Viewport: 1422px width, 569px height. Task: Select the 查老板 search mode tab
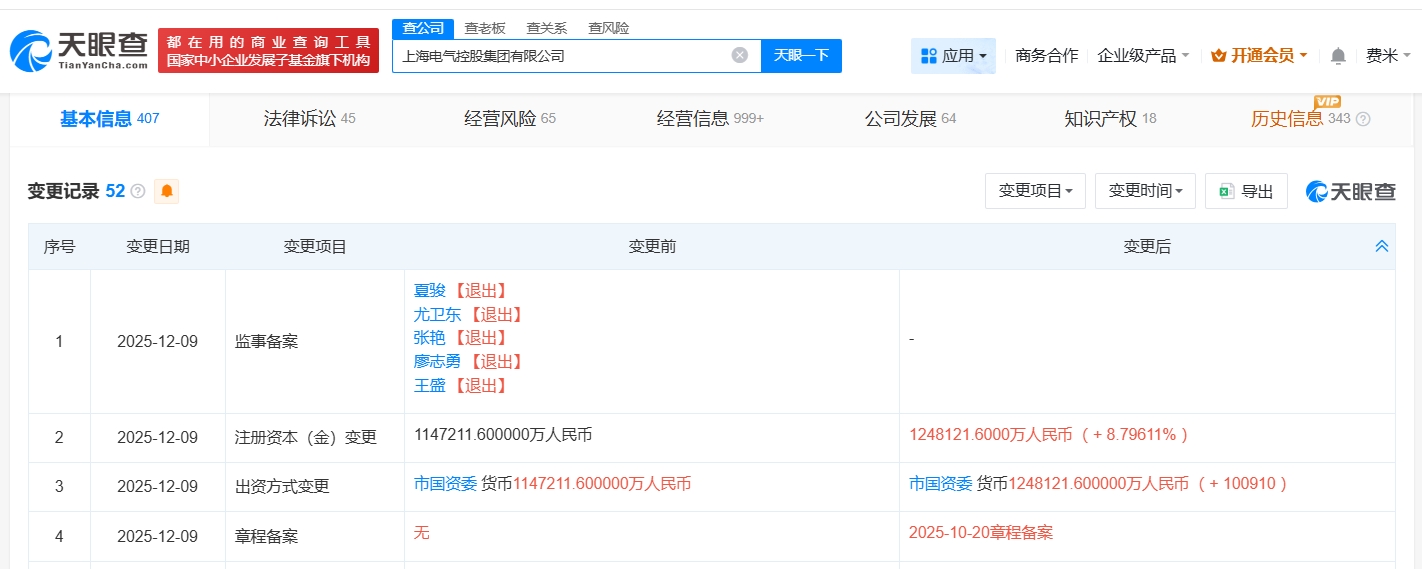pos(485,28)
